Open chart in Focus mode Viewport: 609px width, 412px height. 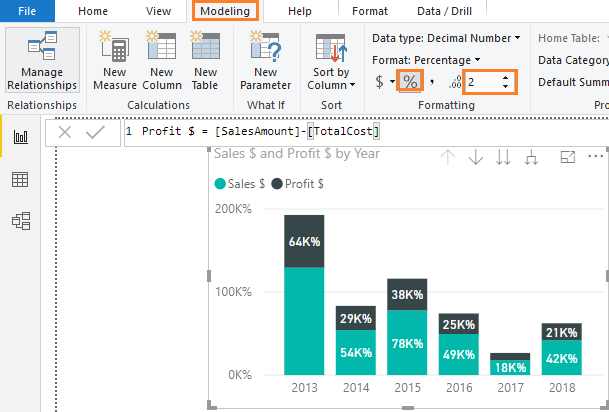567,157
